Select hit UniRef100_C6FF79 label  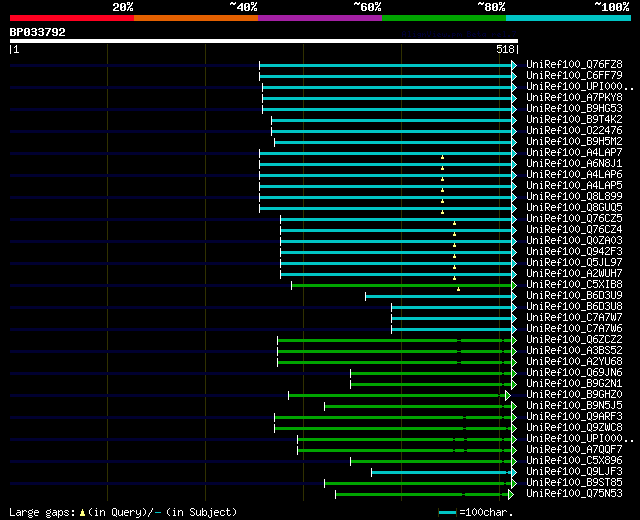pos(574,76)
